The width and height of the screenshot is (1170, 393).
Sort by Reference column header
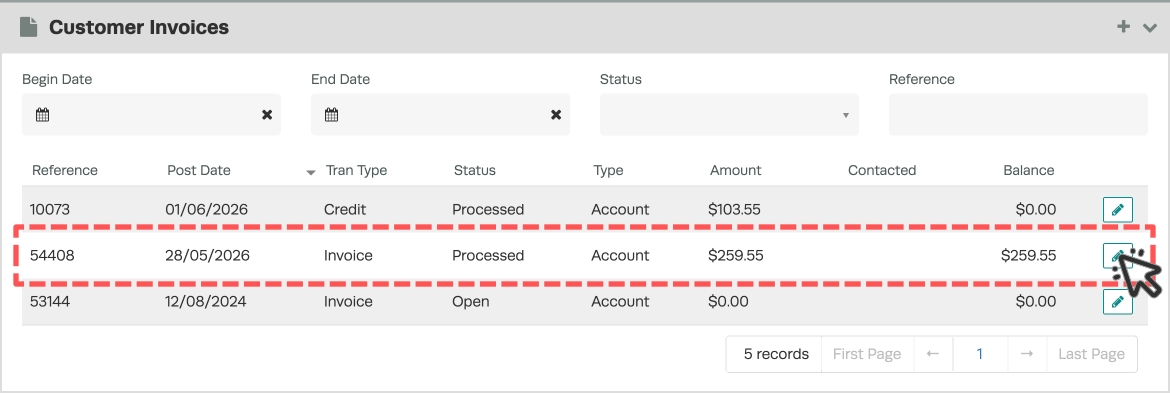point(65,170)
